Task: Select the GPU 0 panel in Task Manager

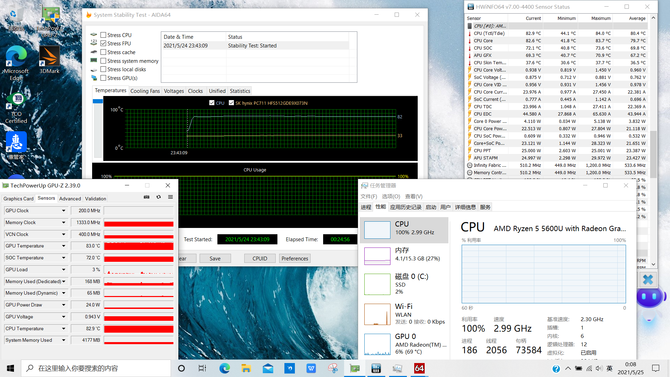Action: click(x=404, y=344)
